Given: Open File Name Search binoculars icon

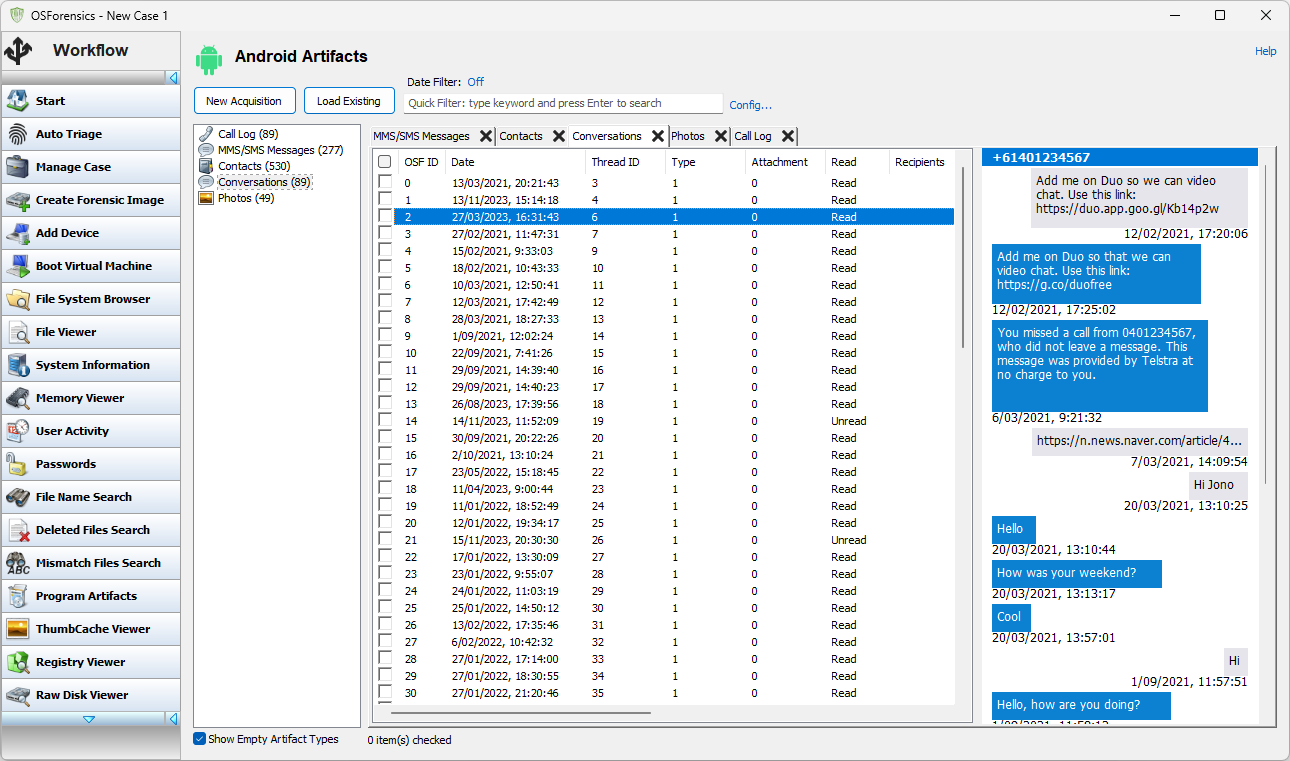Looking at the screenshot, I should click(x=18, y=497).
